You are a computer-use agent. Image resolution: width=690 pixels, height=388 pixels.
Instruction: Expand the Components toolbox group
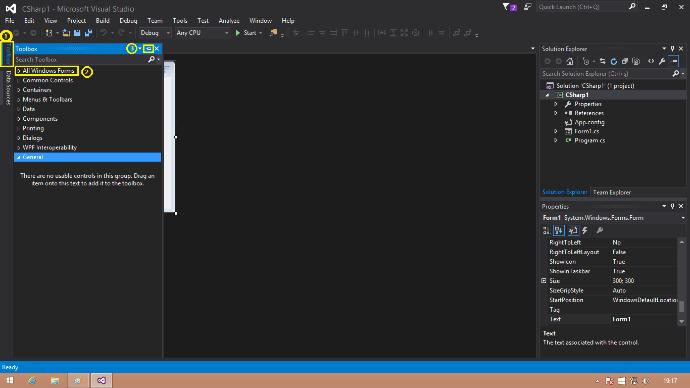[18, 119]
